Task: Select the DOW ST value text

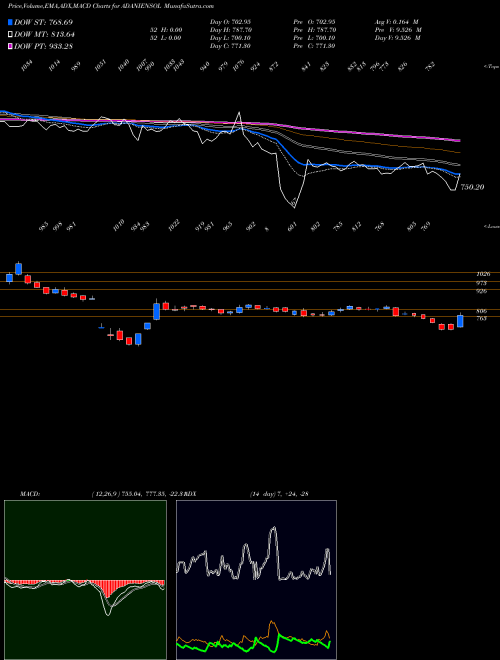Action: (43, 22)
